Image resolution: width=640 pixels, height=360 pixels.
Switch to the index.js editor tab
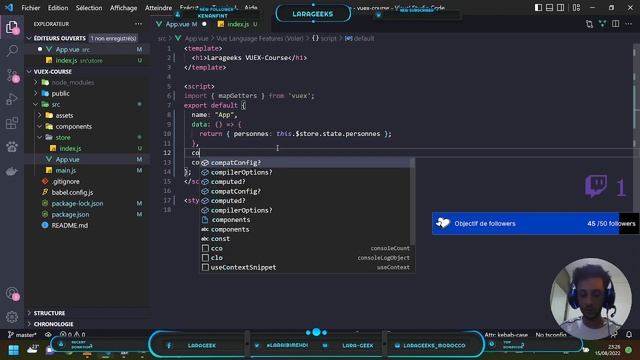[238, 24]
